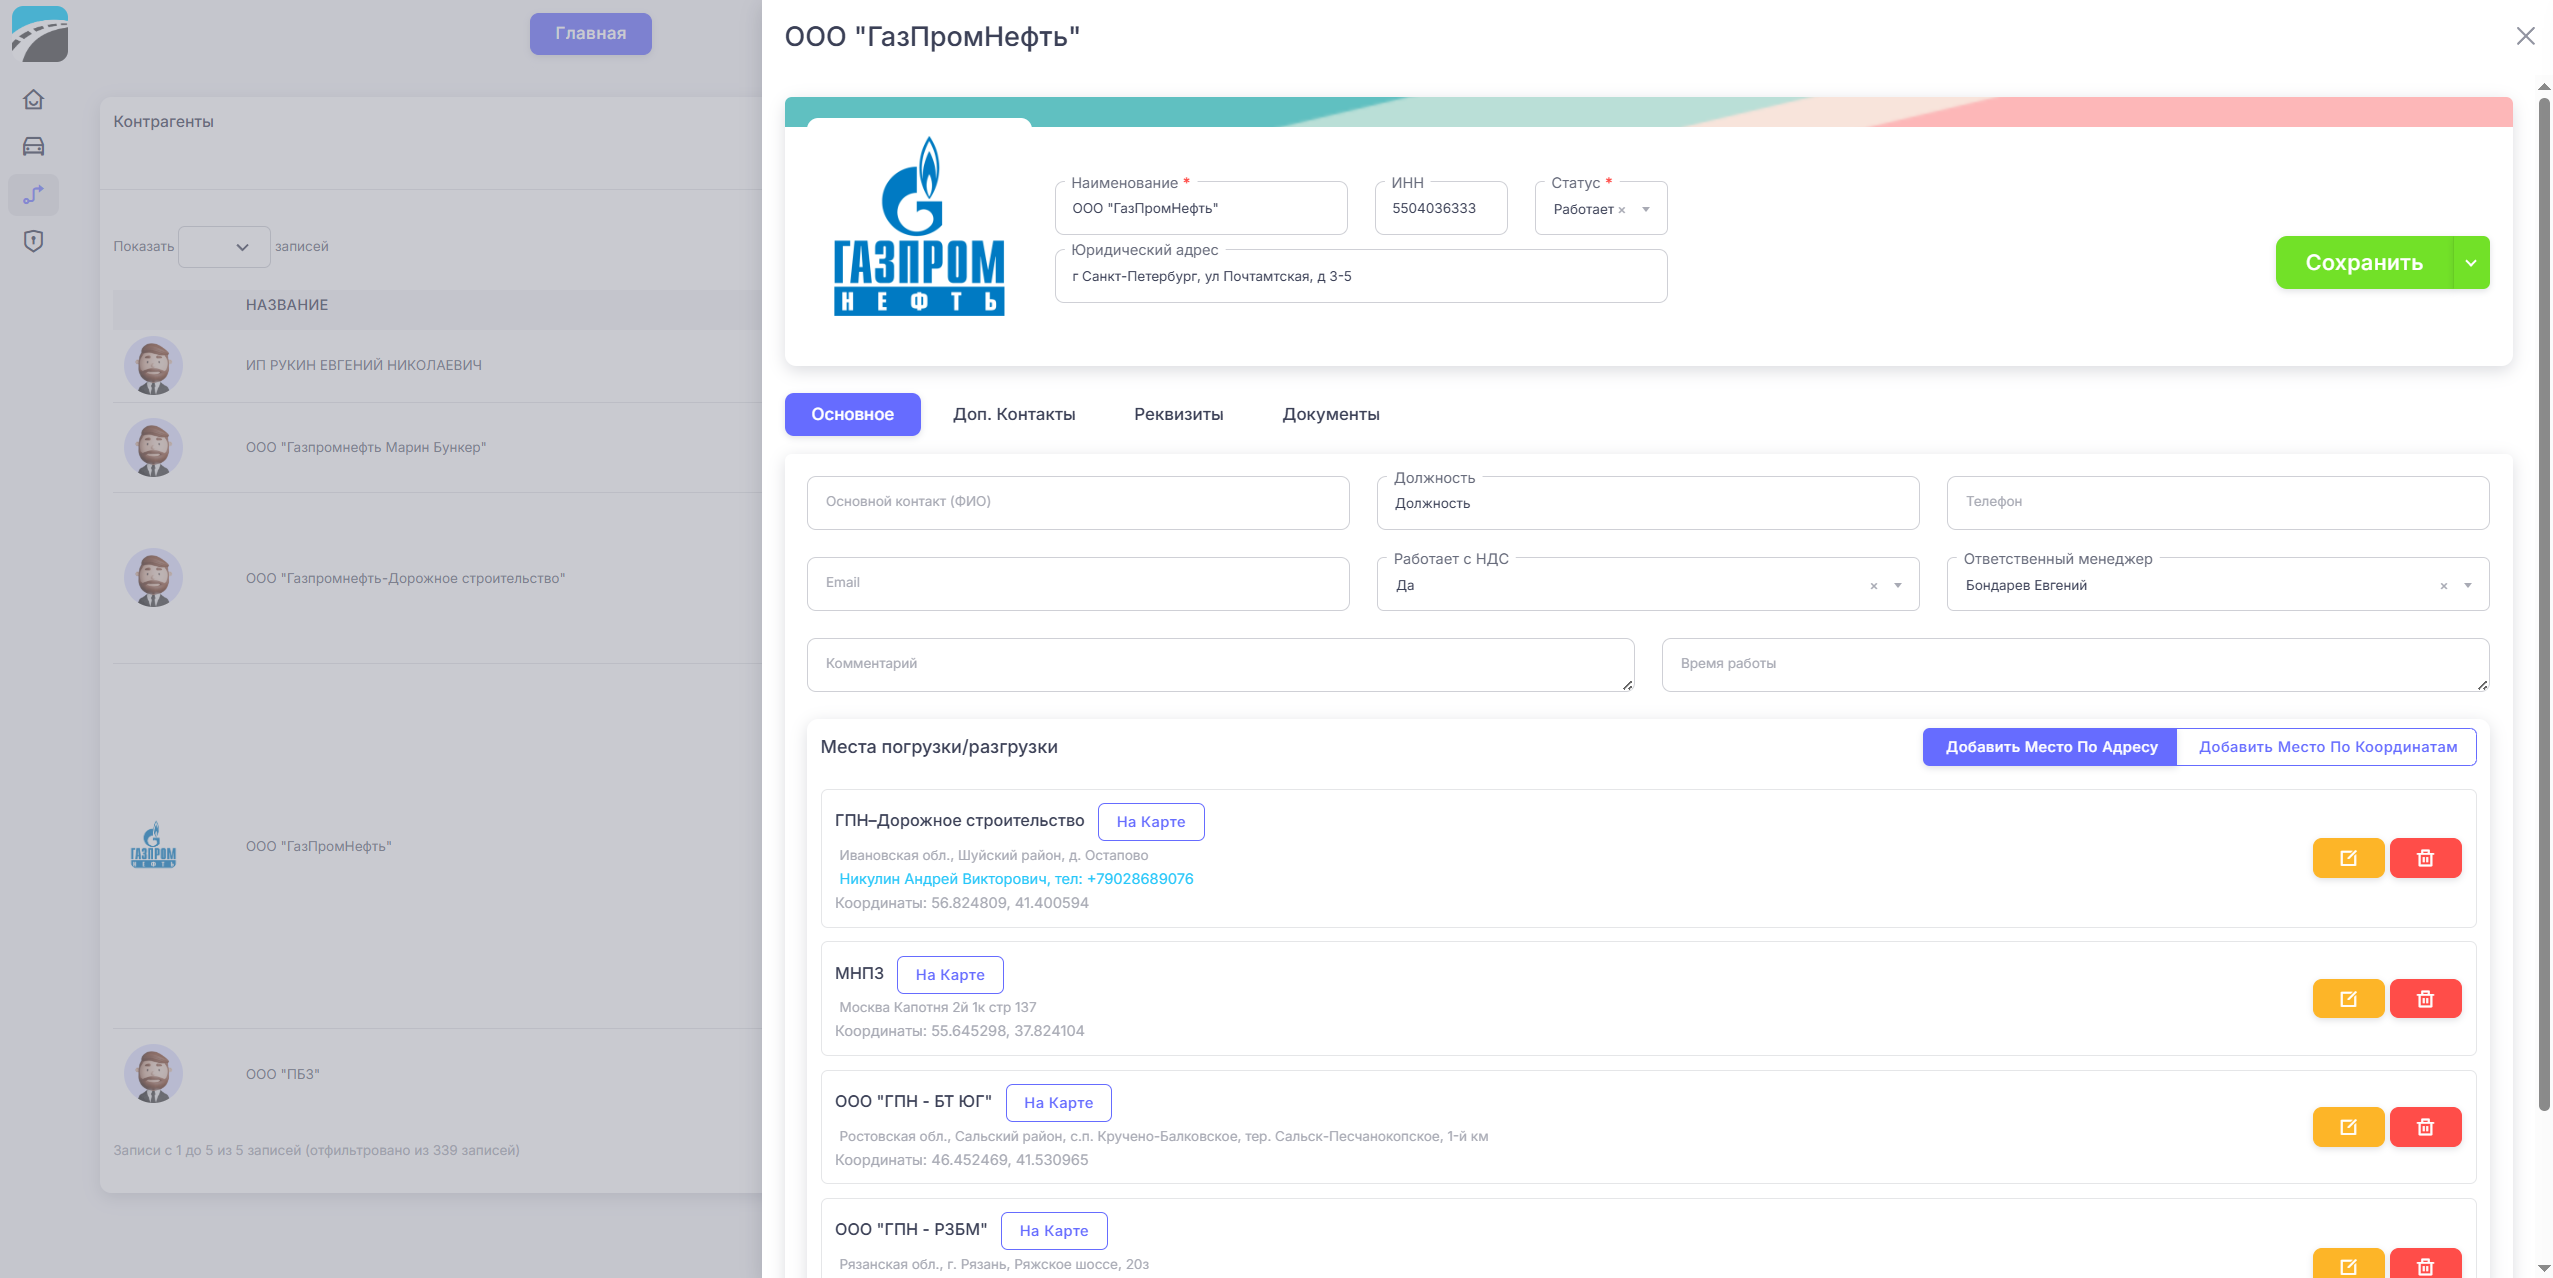This screenshot has height=1278, width=2553.
Task: Open the Документы tab
Action: point(1331,414)
